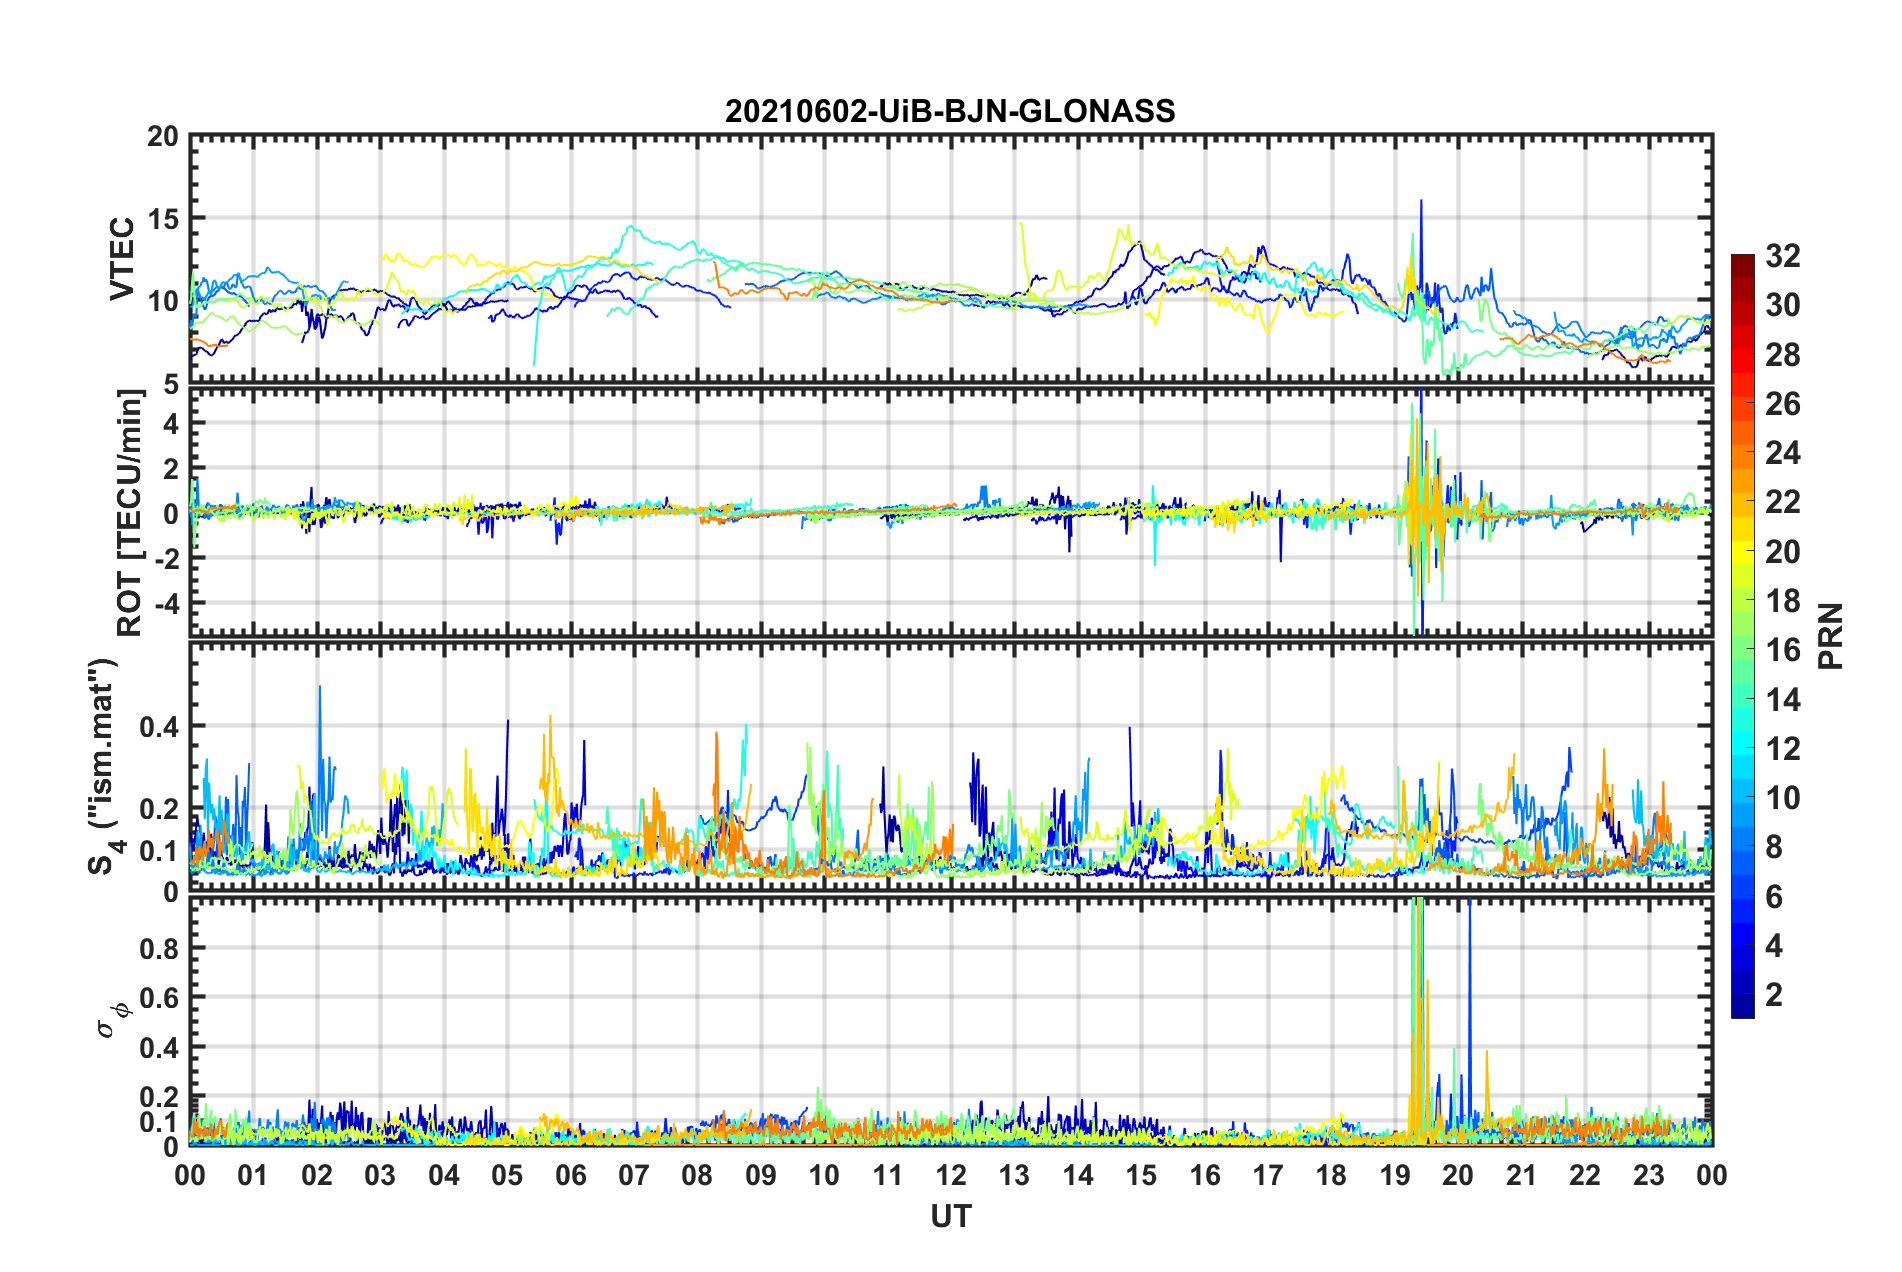Click sigma phi axis tick label 0.6
1902x1272 pixels.
[161, 998]
